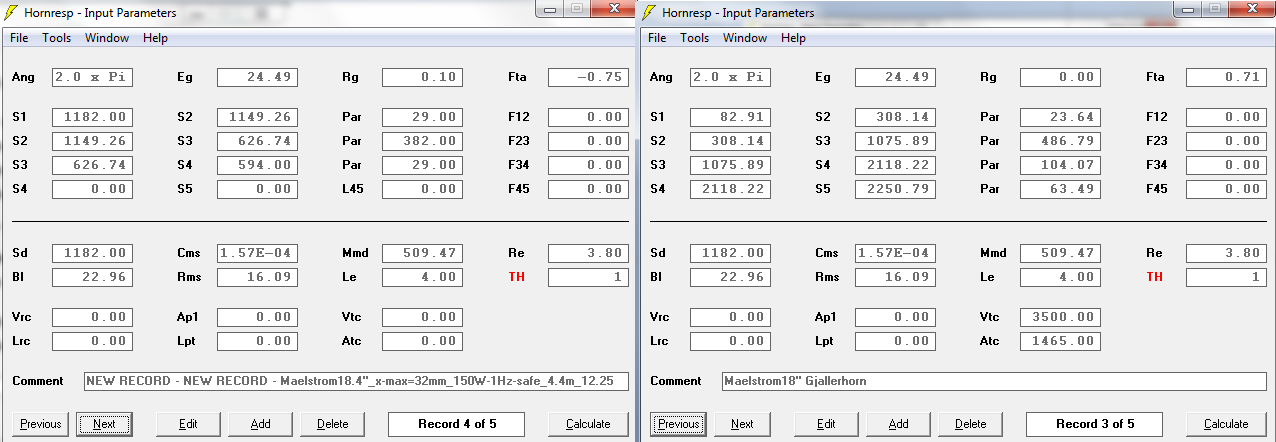Select the Eg 24.49 field in left window
This screenshot has height=442, width=1276.
coord(257,77)
